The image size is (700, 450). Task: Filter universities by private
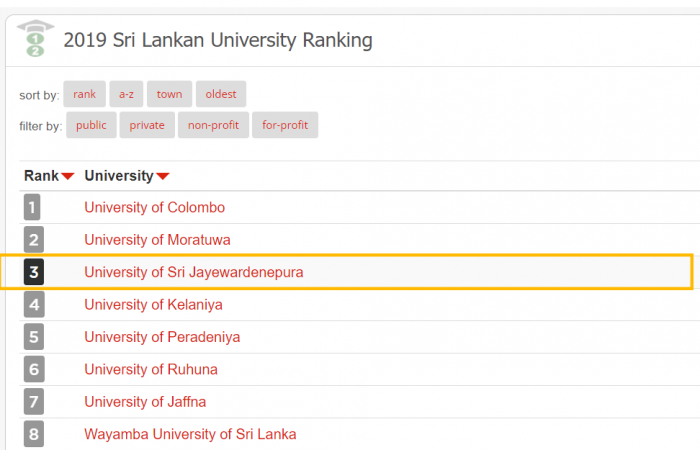pos(147,125)
